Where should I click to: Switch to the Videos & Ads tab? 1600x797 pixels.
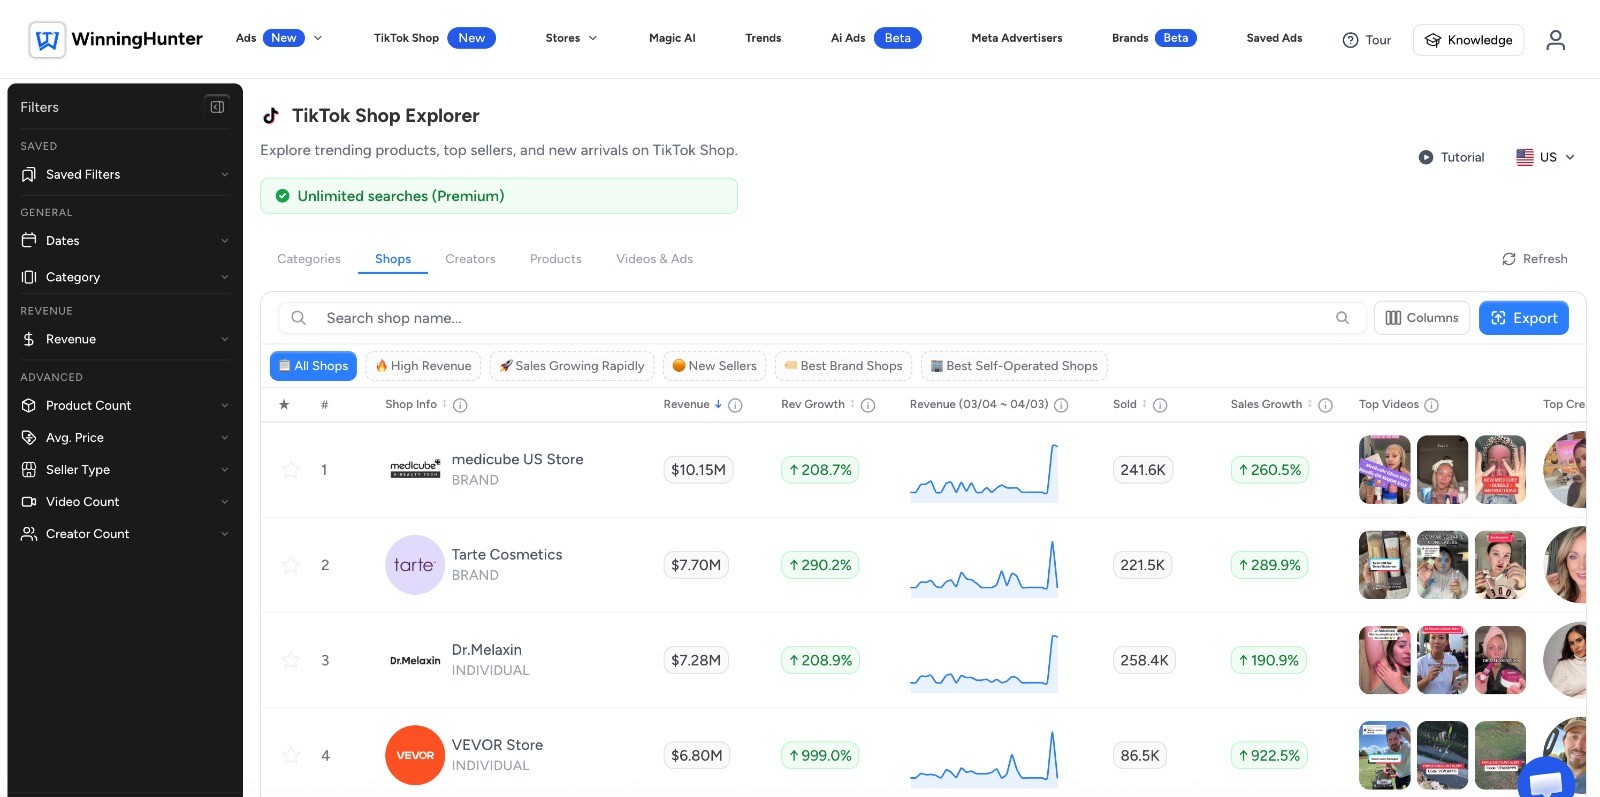[x=654, y=259]
